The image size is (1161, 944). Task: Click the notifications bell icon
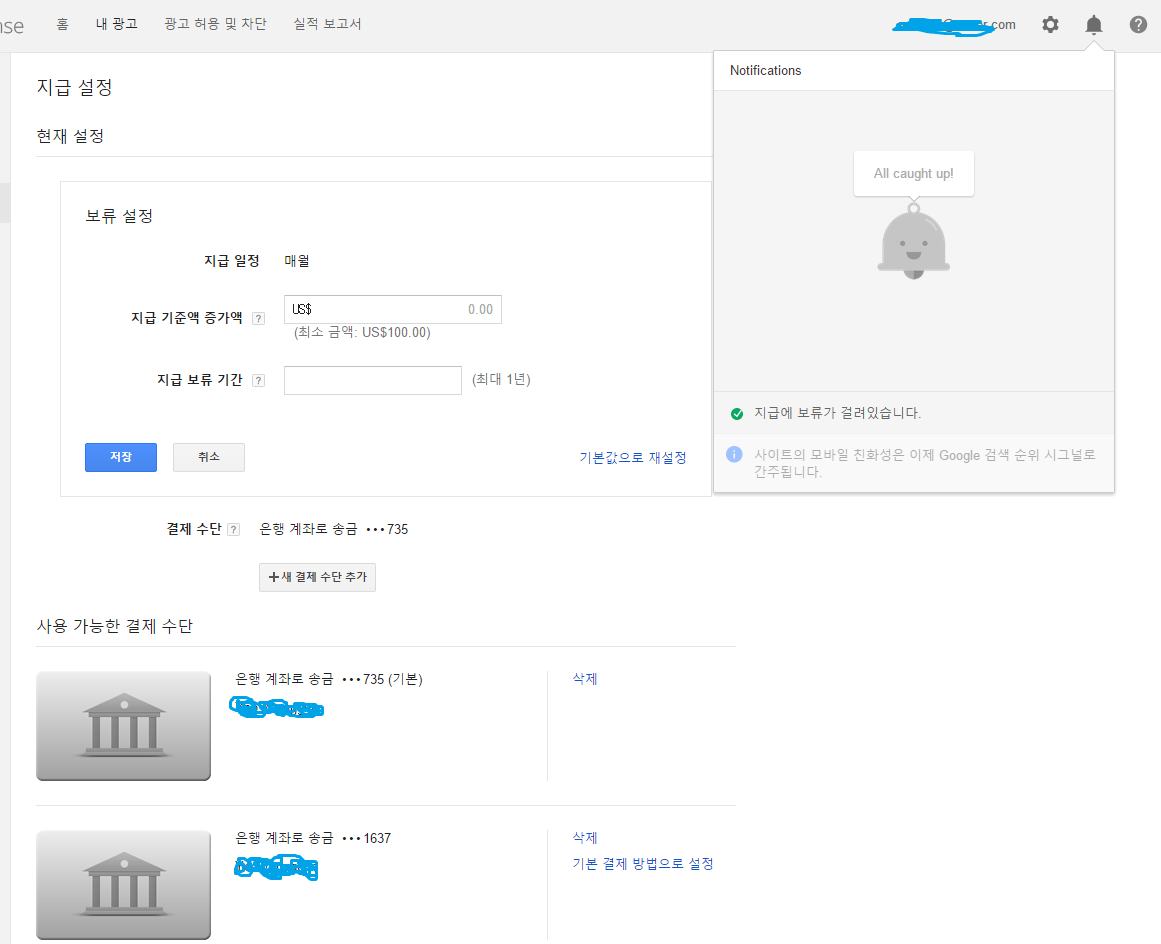(1094, 25)
